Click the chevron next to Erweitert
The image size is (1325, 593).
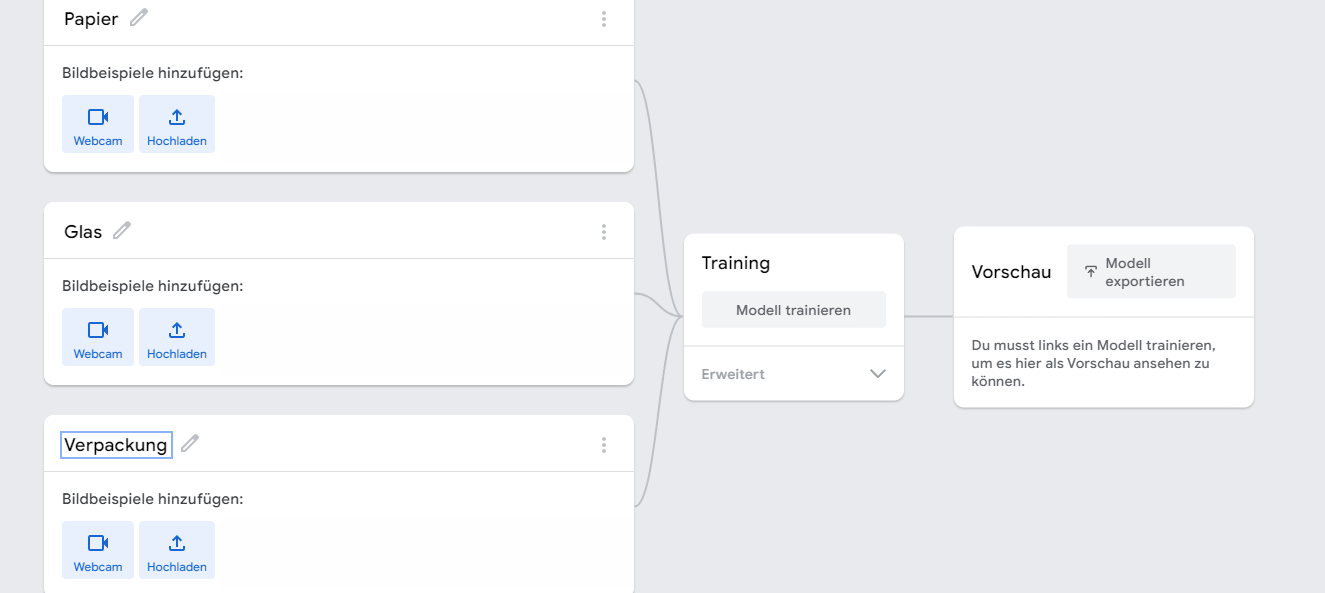click(x=877, y=373)
